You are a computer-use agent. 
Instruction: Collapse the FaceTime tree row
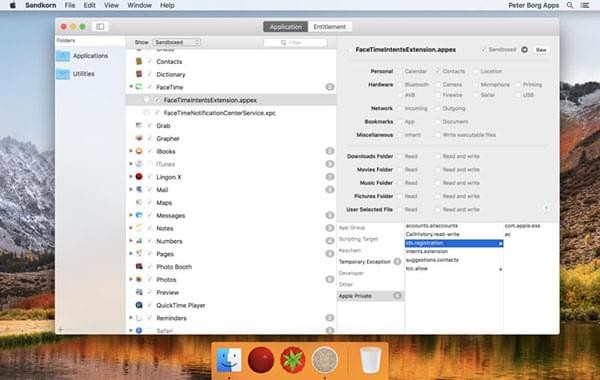[131, 87]
